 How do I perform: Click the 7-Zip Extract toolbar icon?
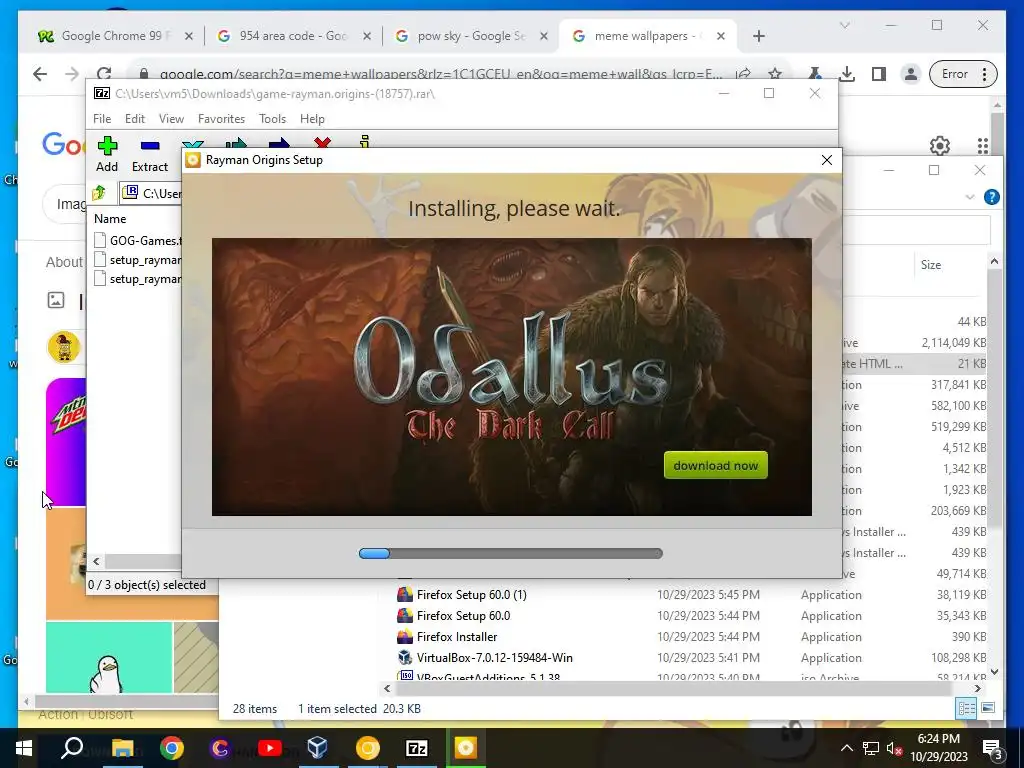(150, 154)
